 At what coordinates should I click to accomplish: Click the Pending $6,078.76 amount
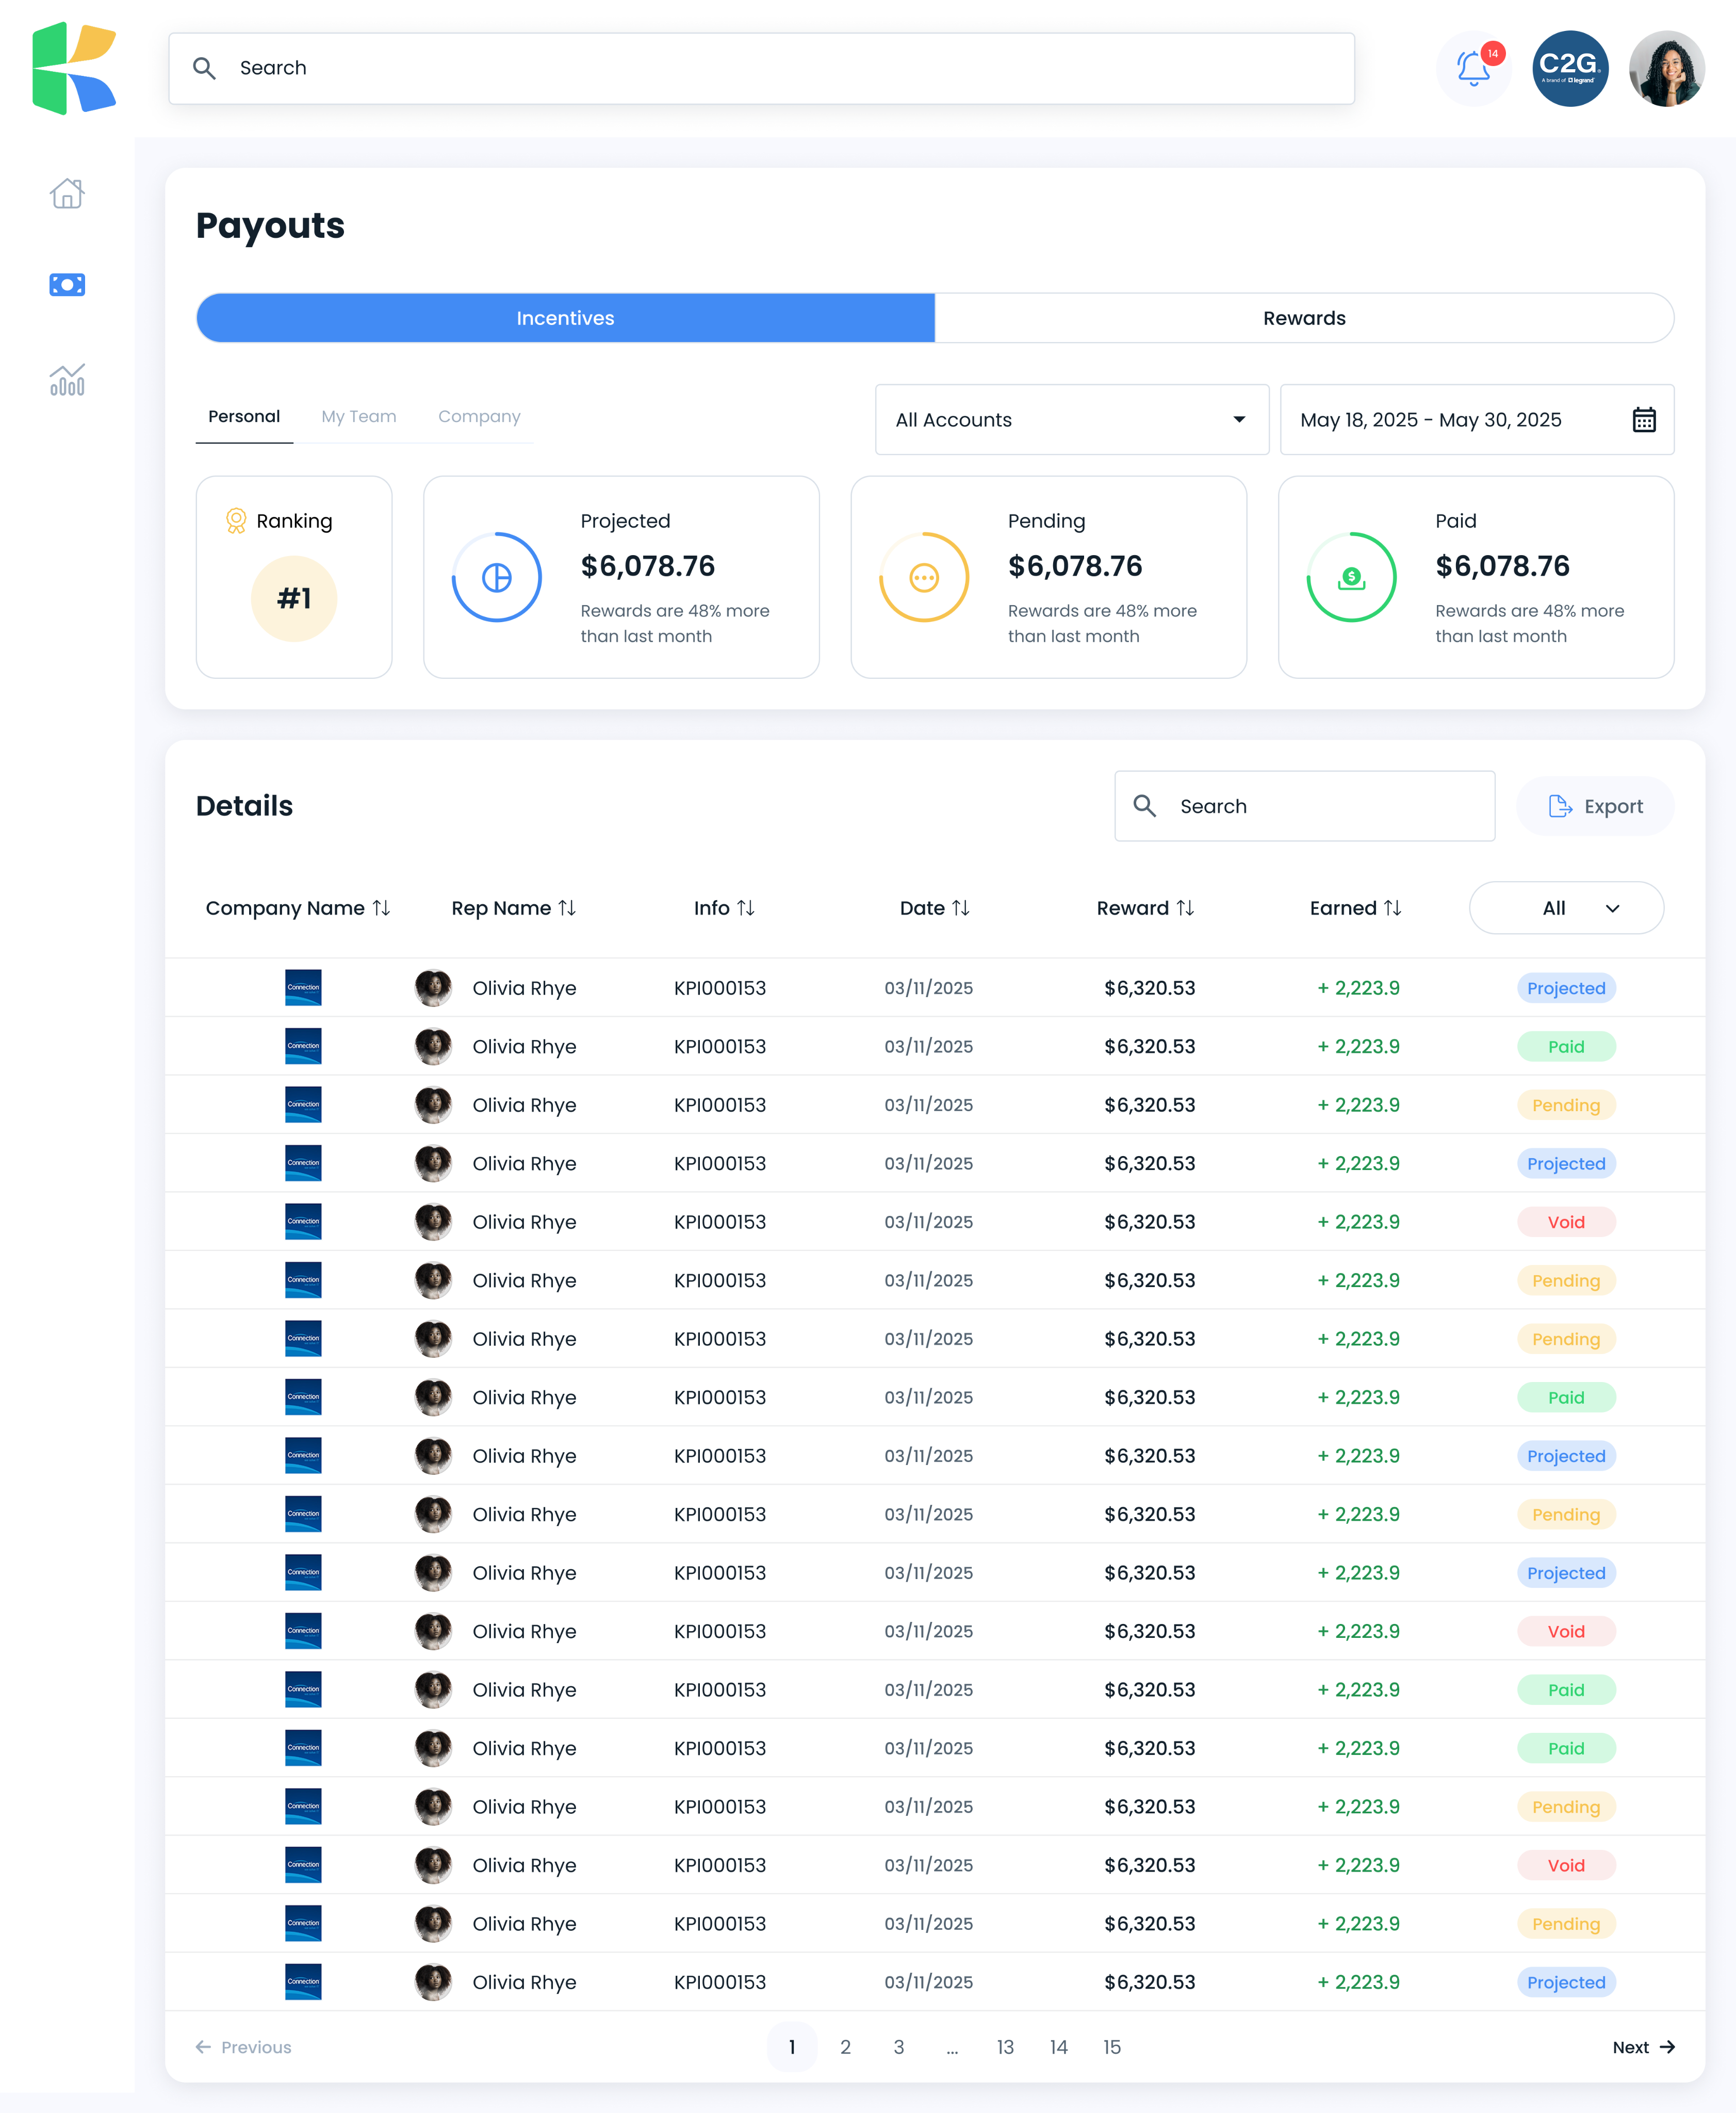pos(1075,566)
